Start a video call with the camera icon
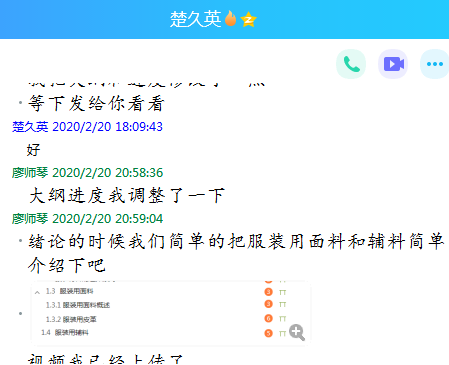Screen dimensions: 449x365 click(x=393, y=64)
